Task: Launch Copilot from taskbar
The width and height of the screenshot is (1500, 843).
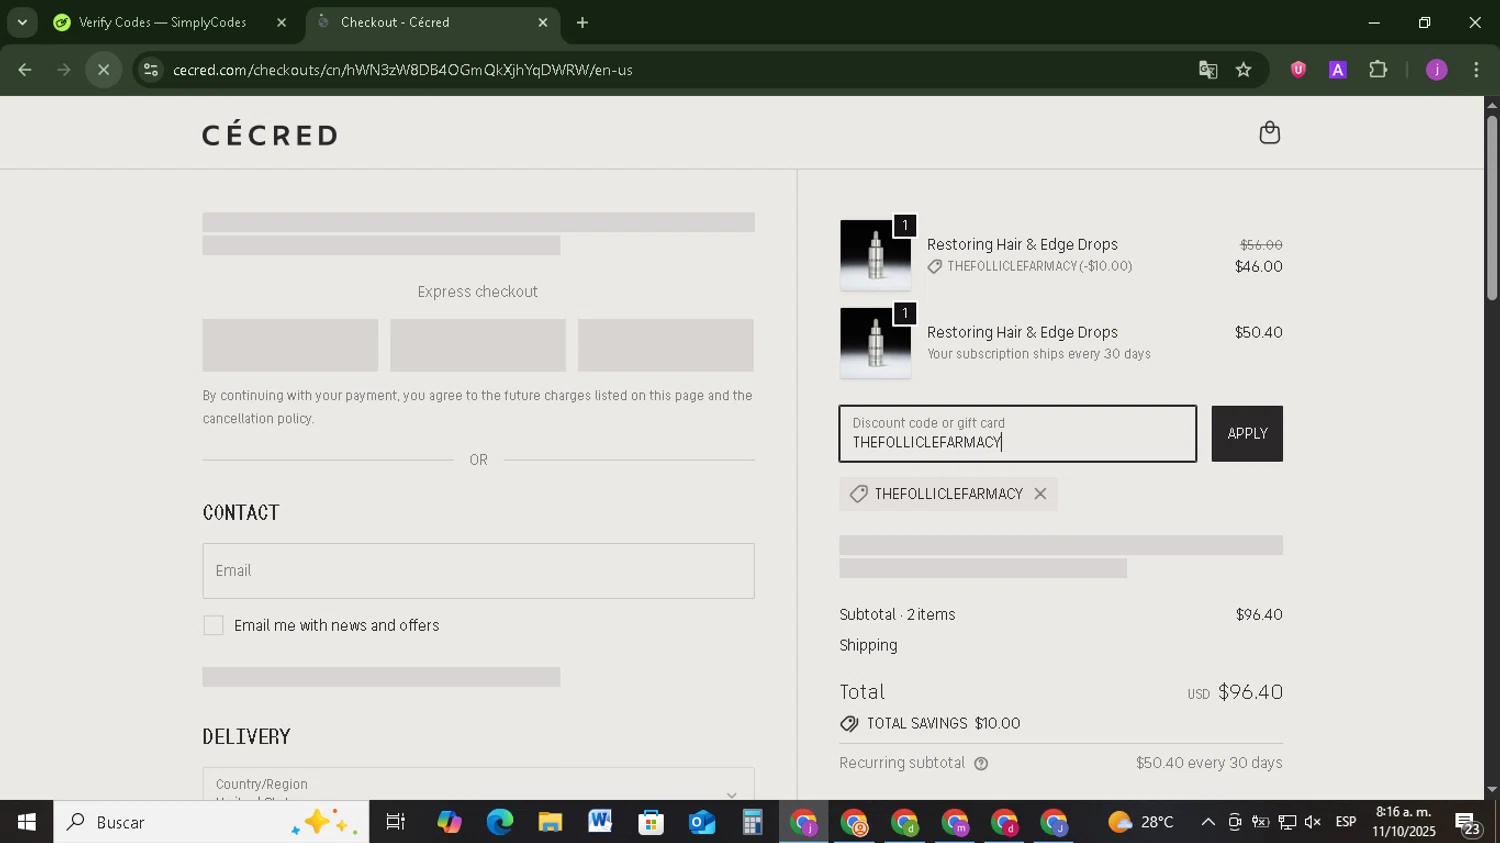Action: pos(449,822)
